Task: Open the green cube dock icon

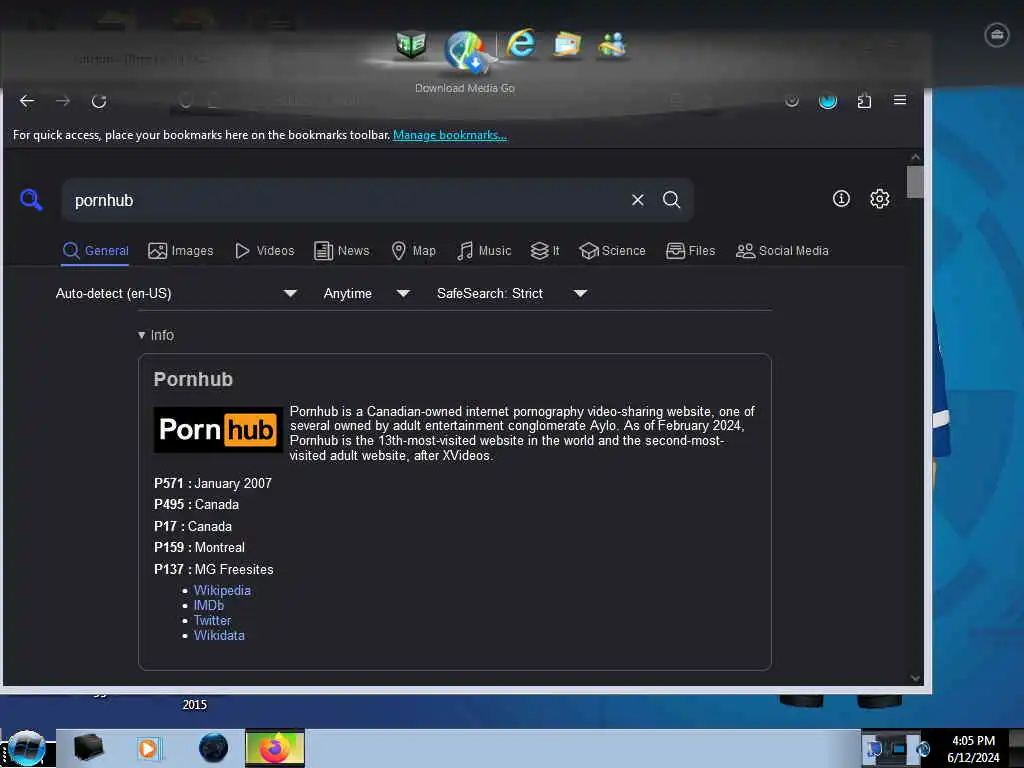Action: pyautogui.click(x=411, y=45)
